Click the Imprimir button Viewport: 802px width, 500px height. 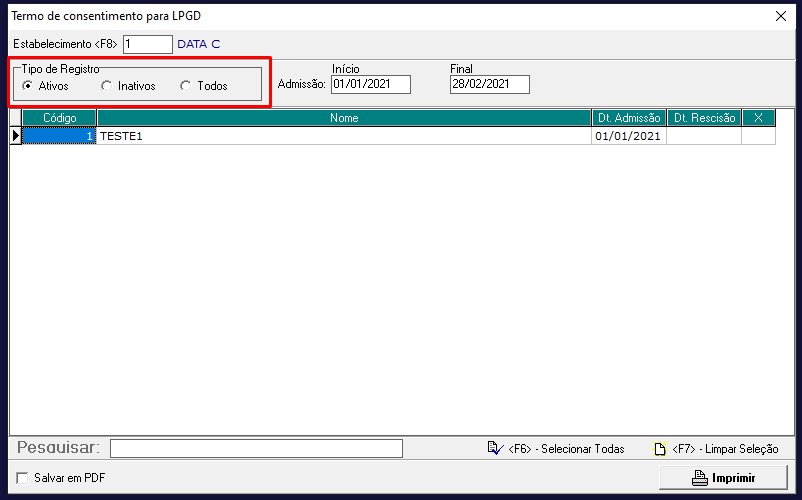723,478
